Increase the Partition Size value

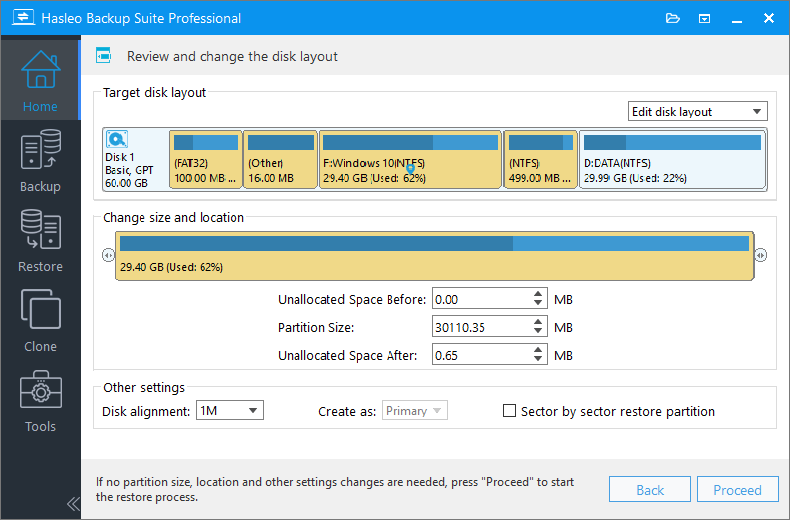(x=538, y=321)
